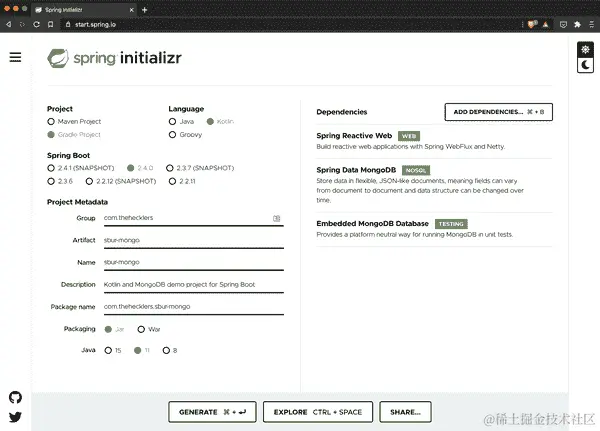Screen dimensions: 600x431
Task: Open the hamburger side menu
Action: pos(15,57)
